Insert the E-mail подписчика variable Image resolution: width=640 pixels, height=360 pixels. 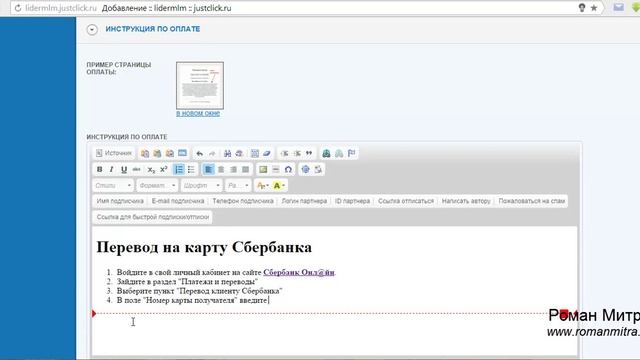[178, 201]
